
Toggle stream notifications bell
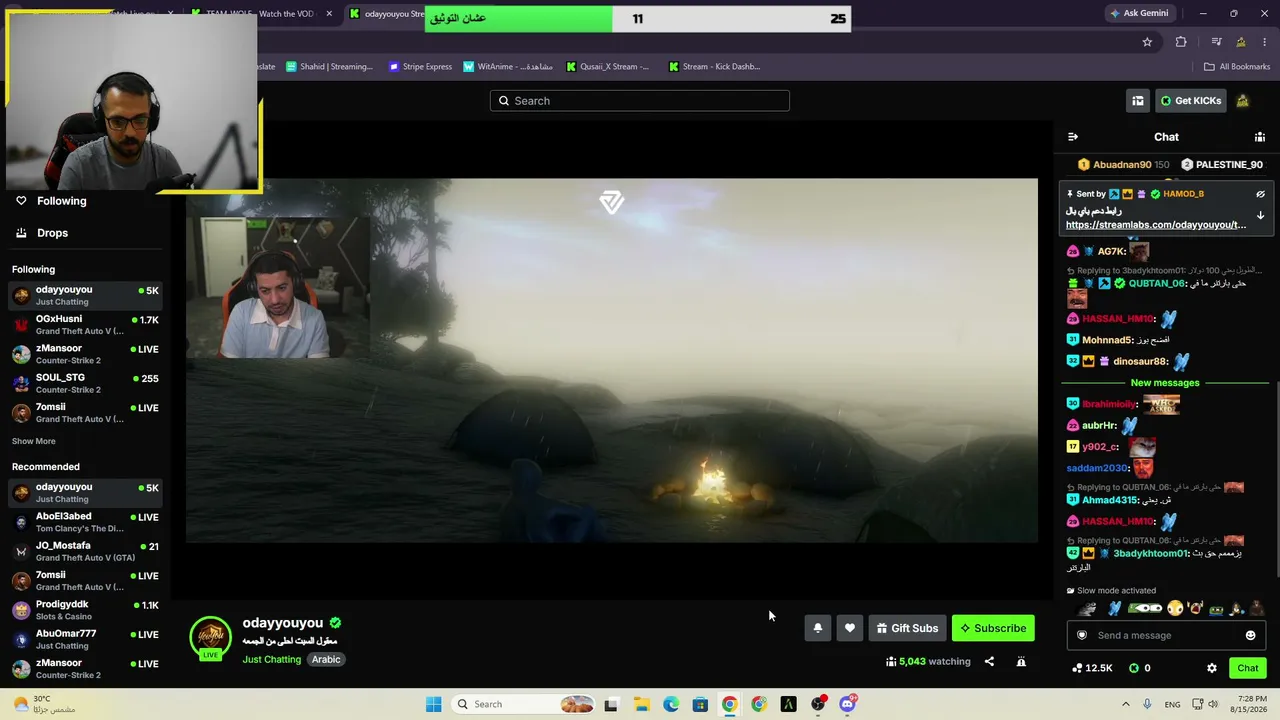817,628
